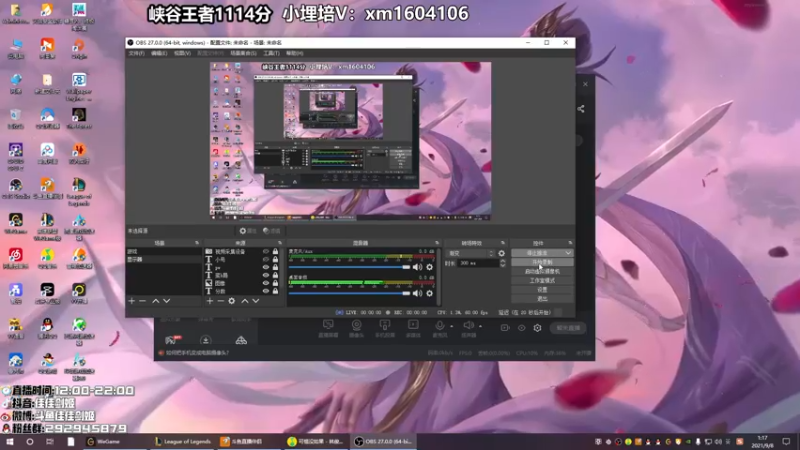Move the scene down in the Scenes panel
Screen dimensions: 800x450
(x=166, y=301)
